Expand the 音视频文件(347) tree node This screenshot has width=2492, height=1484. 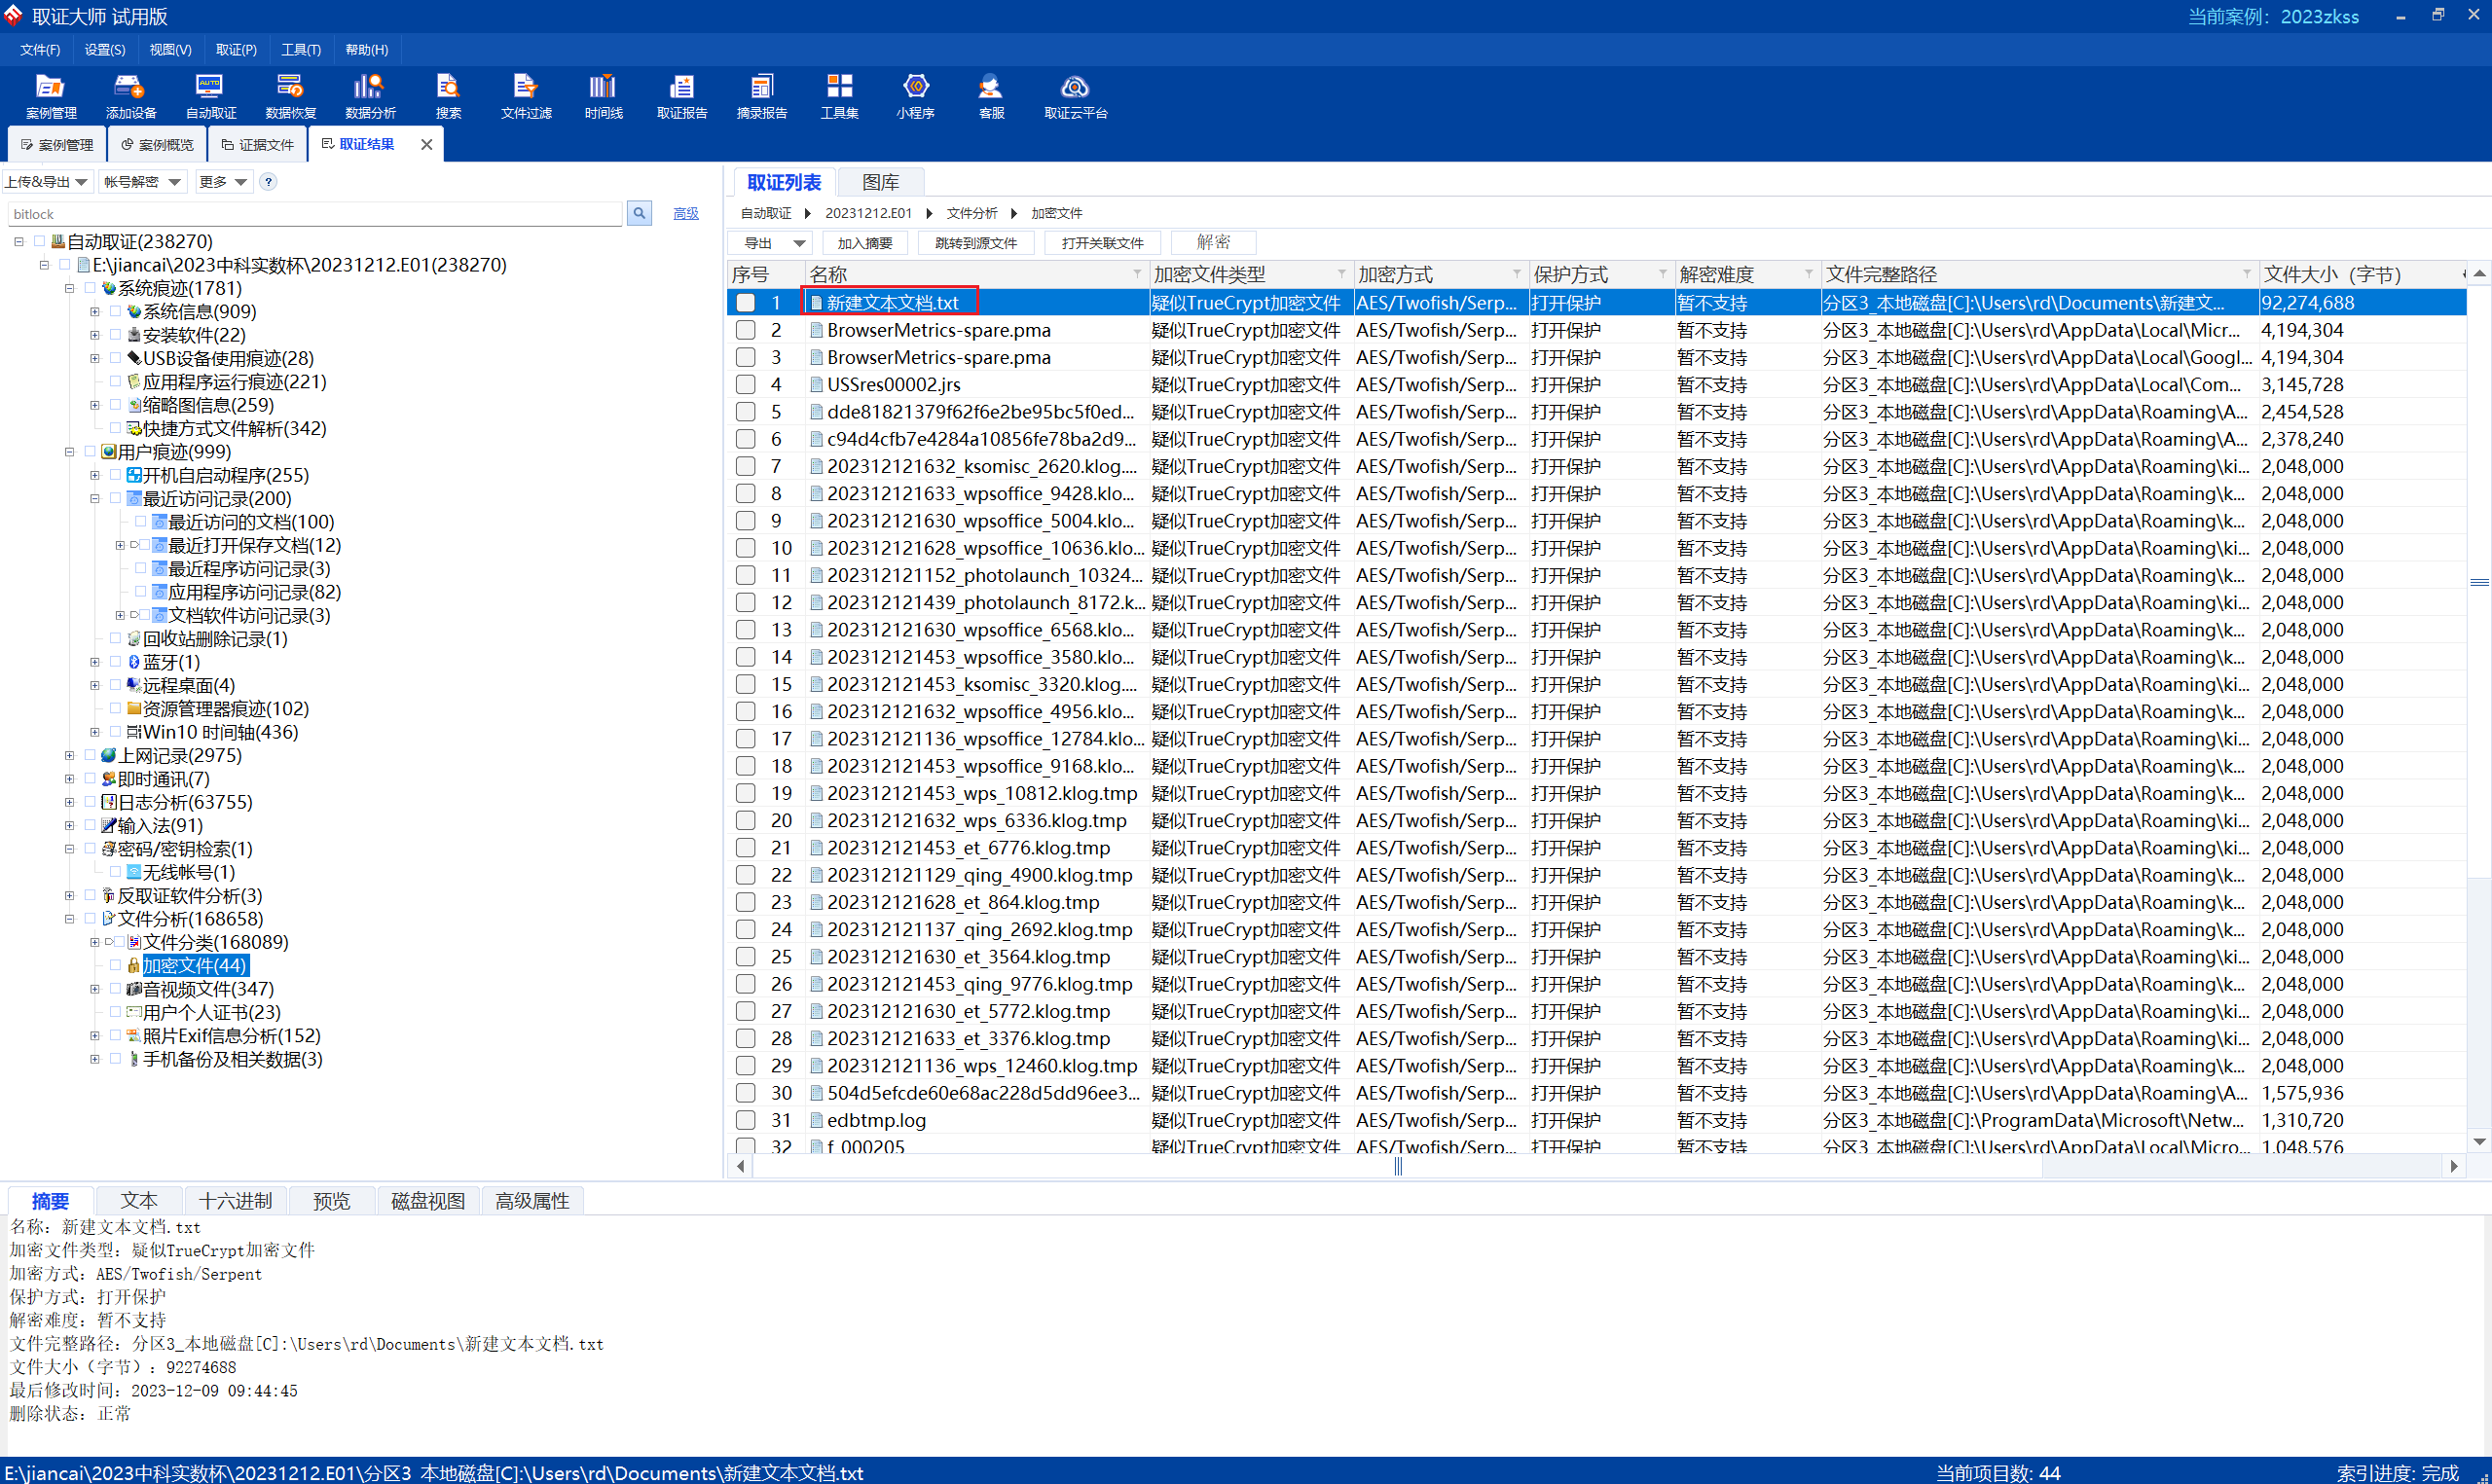coord(95,990)
